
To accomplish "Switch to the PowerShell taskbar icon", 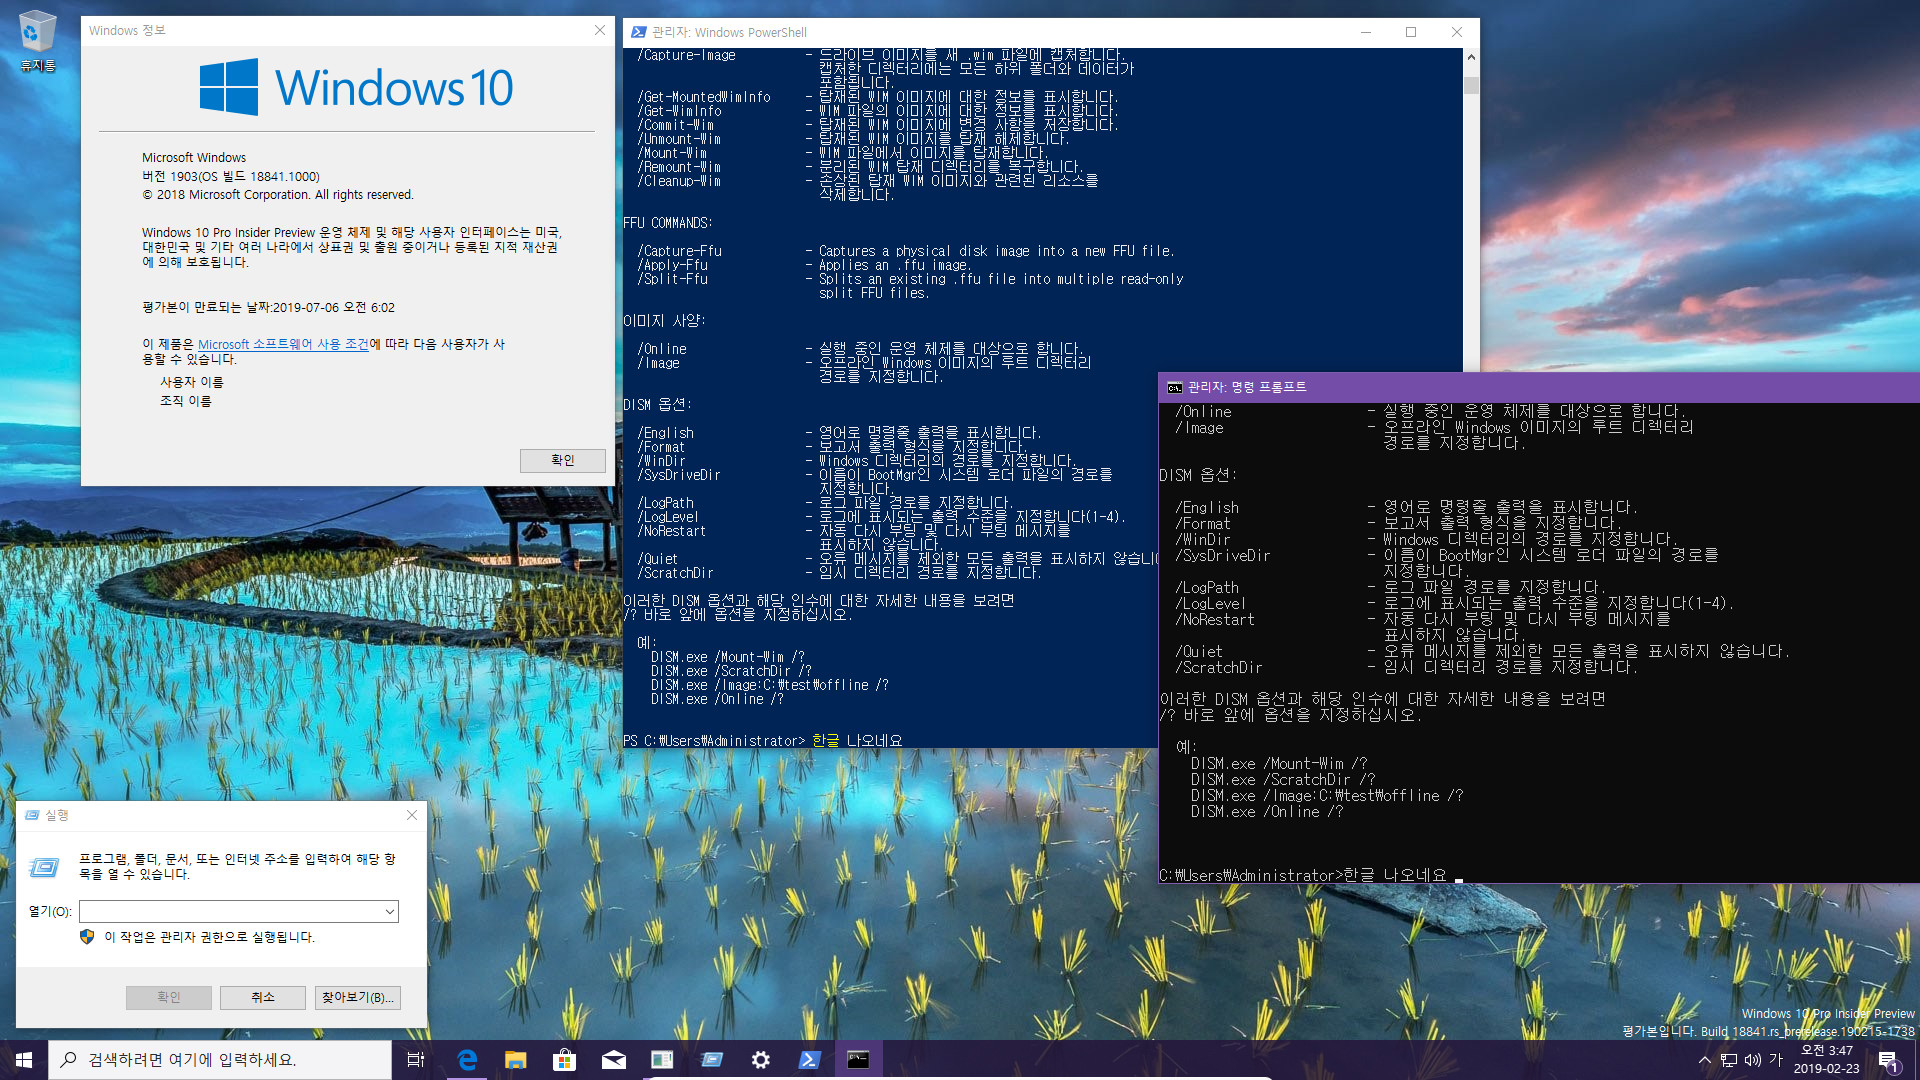I will point(809,1060).
